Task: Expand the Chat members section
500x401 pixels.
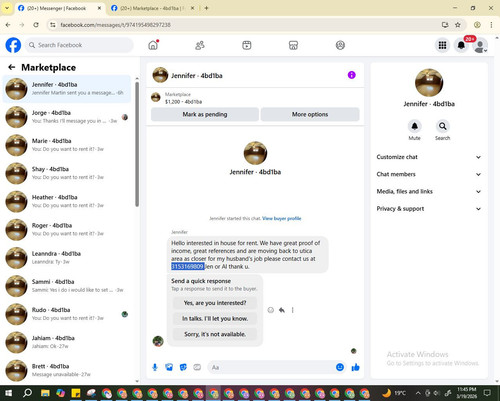Action: (429, 174)
